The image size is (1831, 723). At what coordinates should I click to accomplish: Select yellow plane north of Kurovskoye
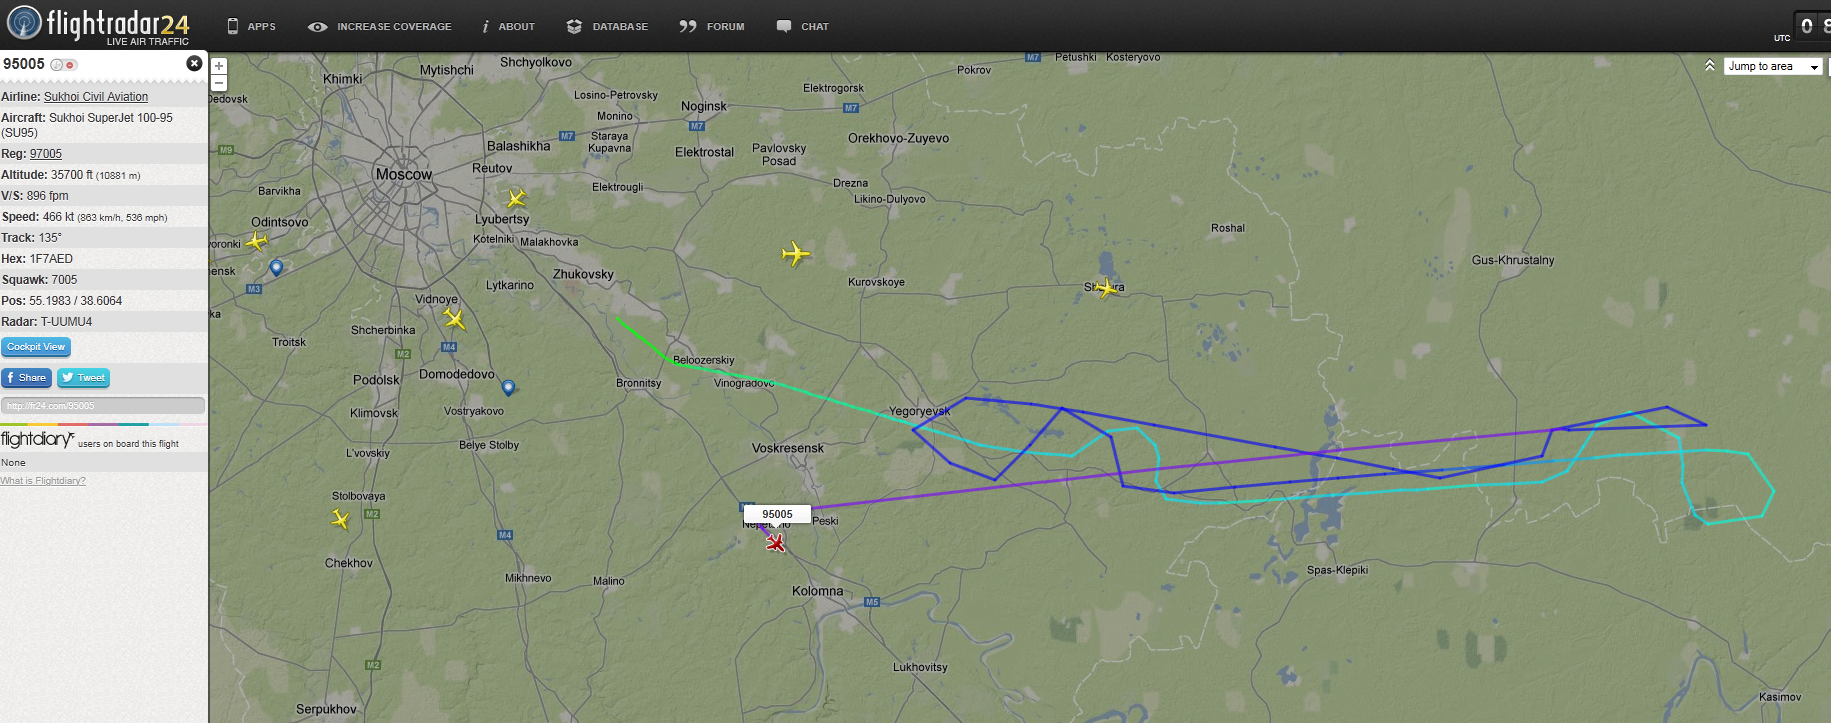click(796, 254)
